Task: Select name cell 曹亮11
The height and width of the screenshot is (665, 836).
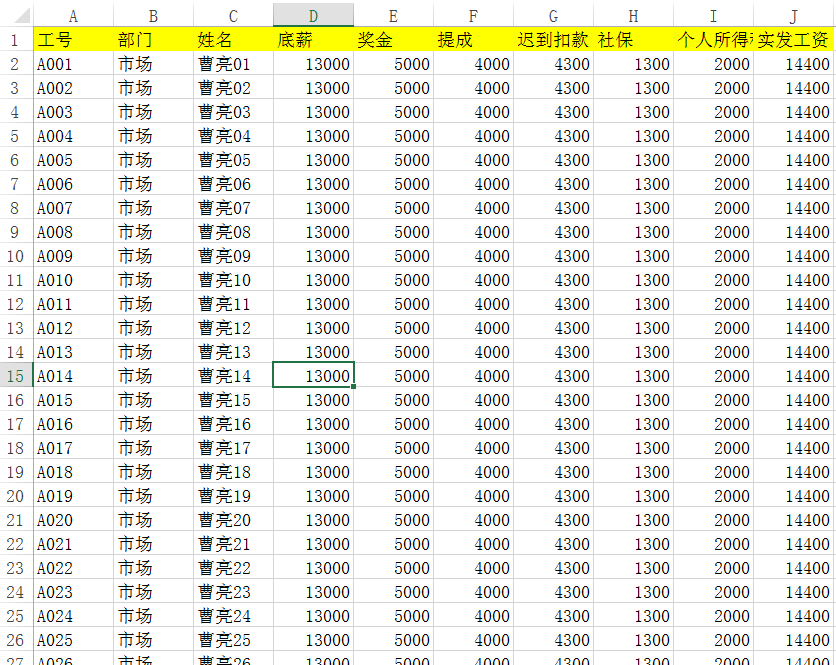Action: 233,304
